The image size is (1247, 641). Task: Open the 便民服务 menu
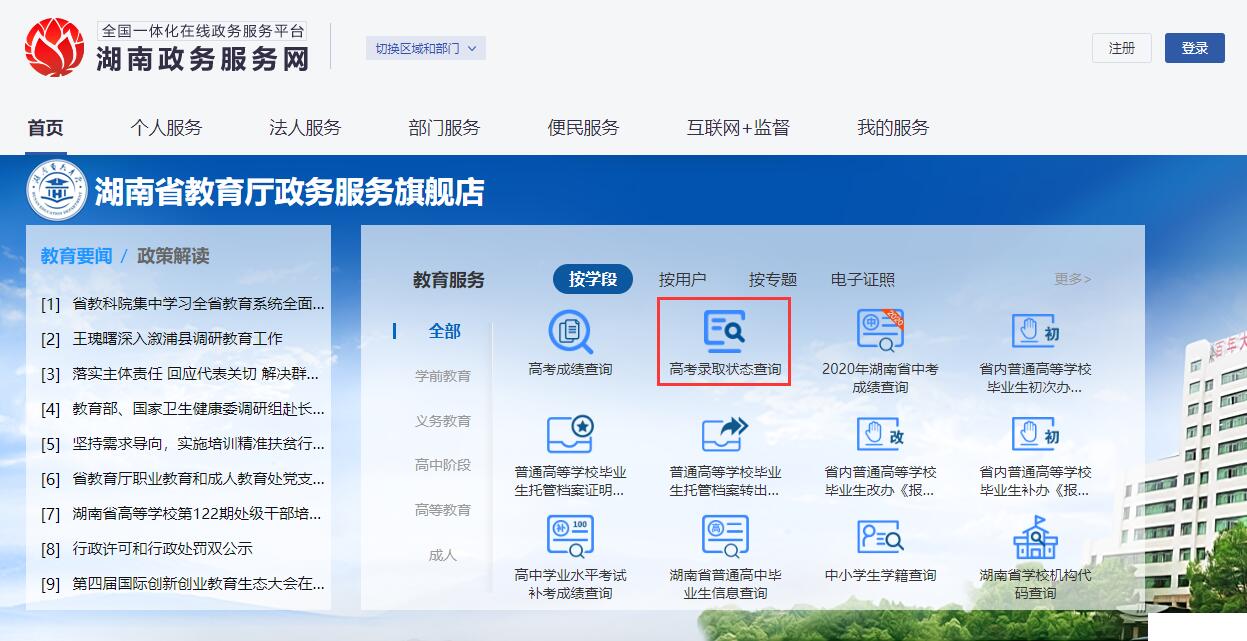click(x=583, y=128)
